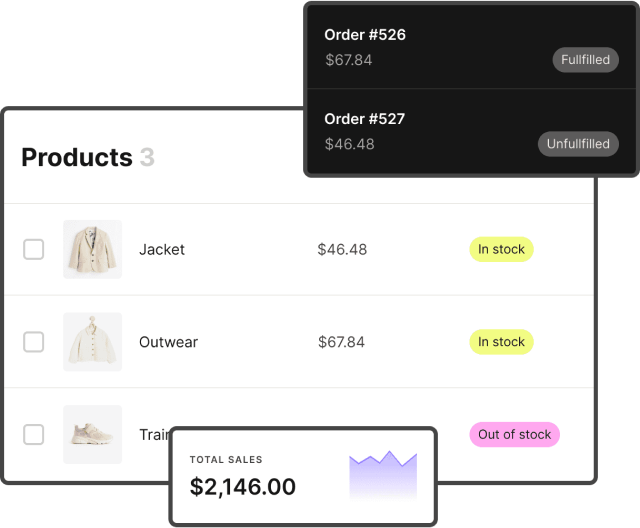
Task: Click the Jacket price $46.48
Action: click(x=341, y=249)
